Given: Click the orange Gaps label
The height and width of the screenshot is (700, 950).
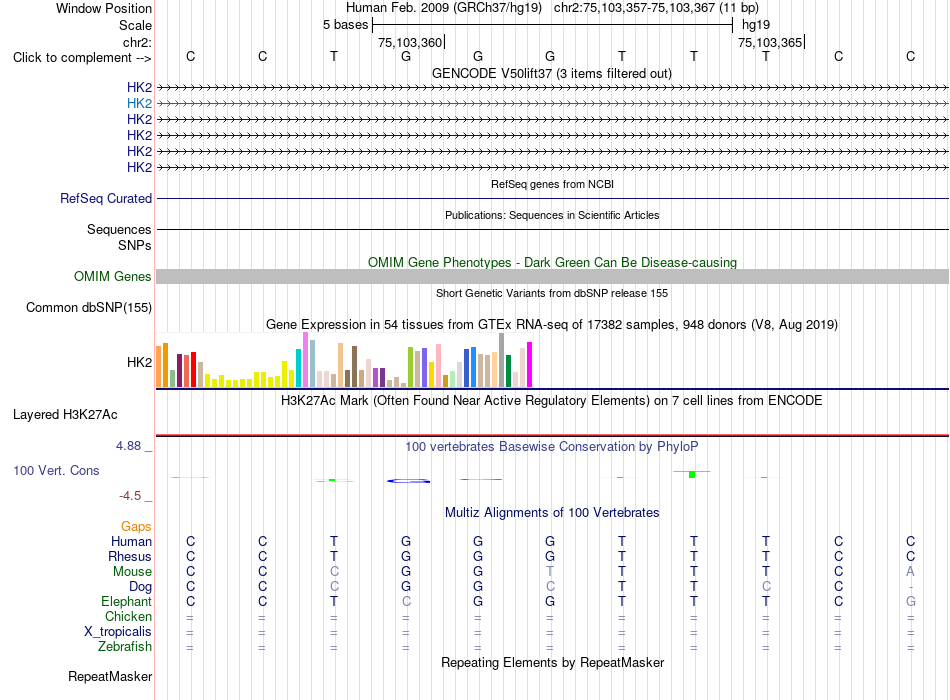Looking at the screenshot, I should pyautogui.click(x=136, y=527).
